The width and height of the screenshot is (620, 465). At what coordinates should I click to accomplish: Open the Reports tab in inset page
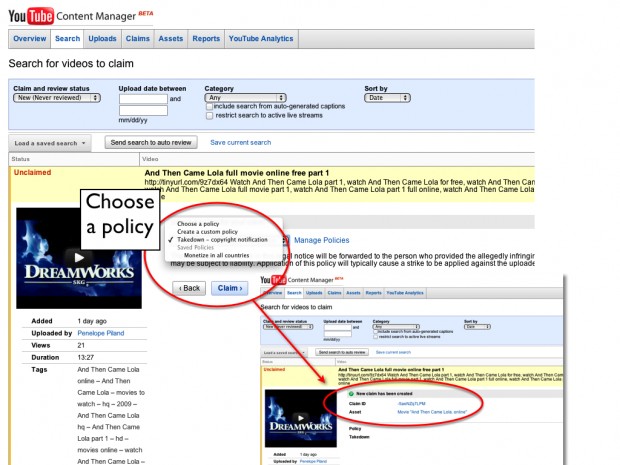(373, 293)
